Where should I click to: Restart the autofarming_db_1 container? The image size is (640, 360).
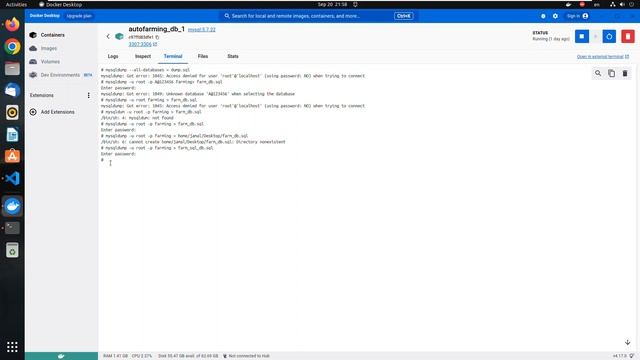tap(609, 36)
